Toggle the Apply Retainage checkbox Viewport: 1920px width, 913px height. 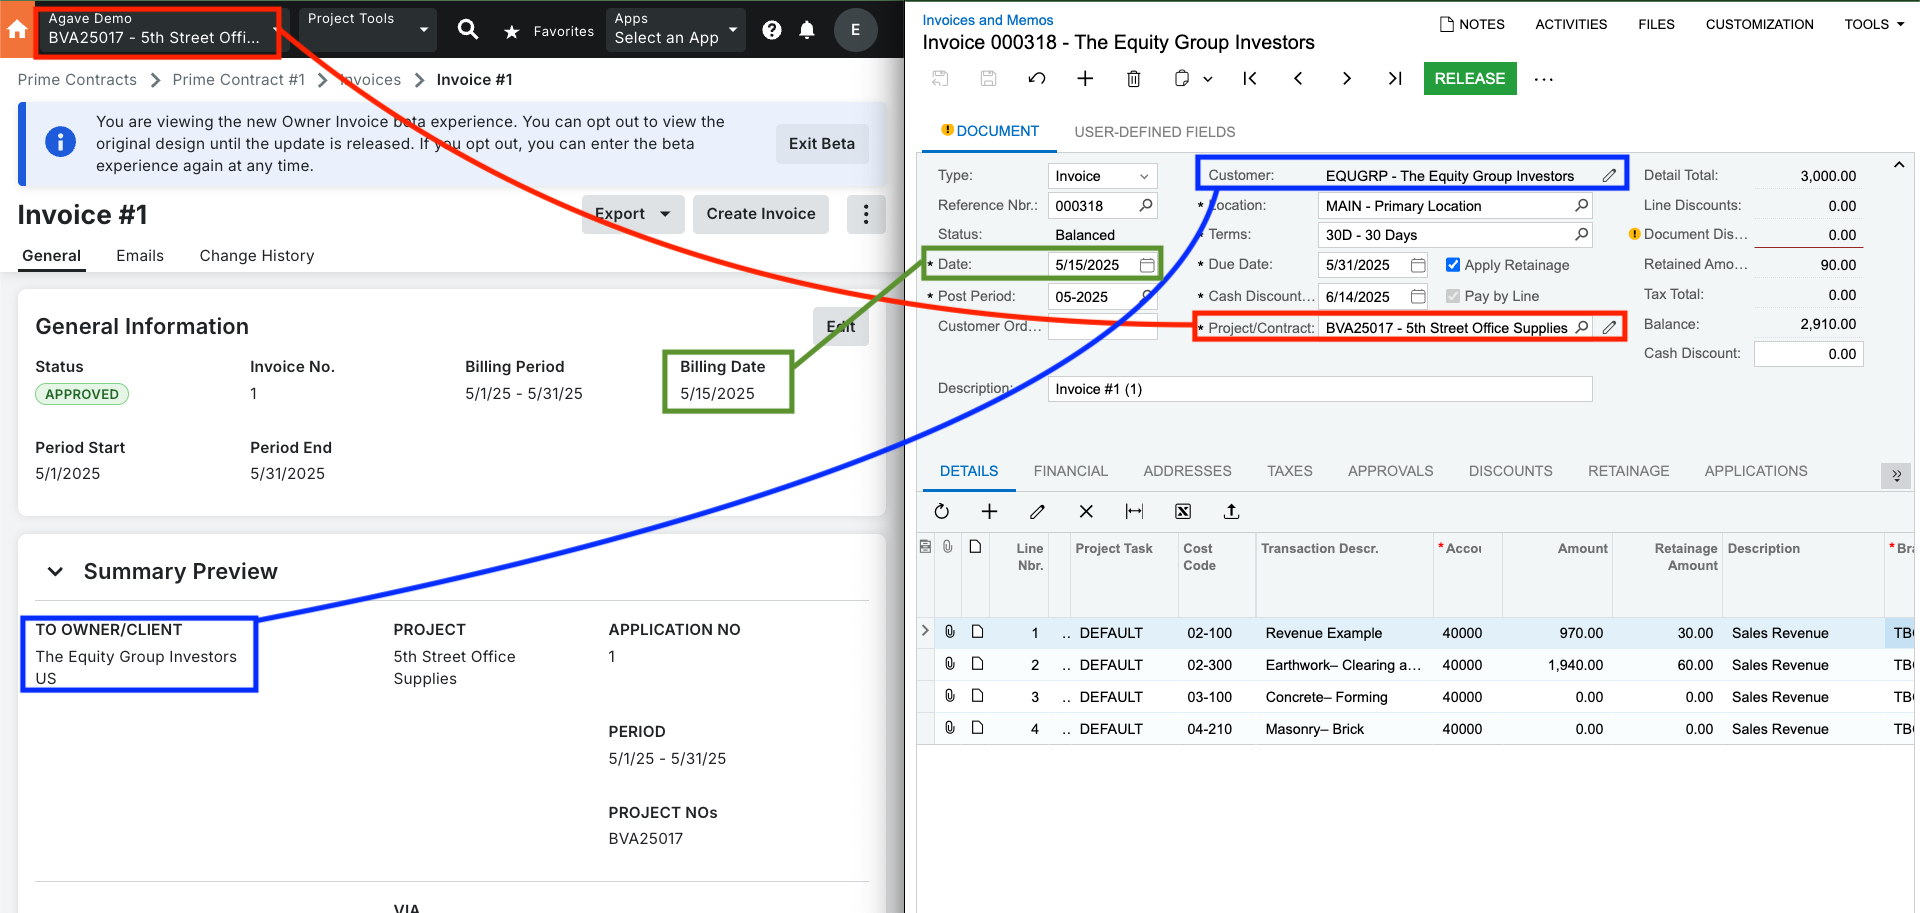[x=1453, y=265]
